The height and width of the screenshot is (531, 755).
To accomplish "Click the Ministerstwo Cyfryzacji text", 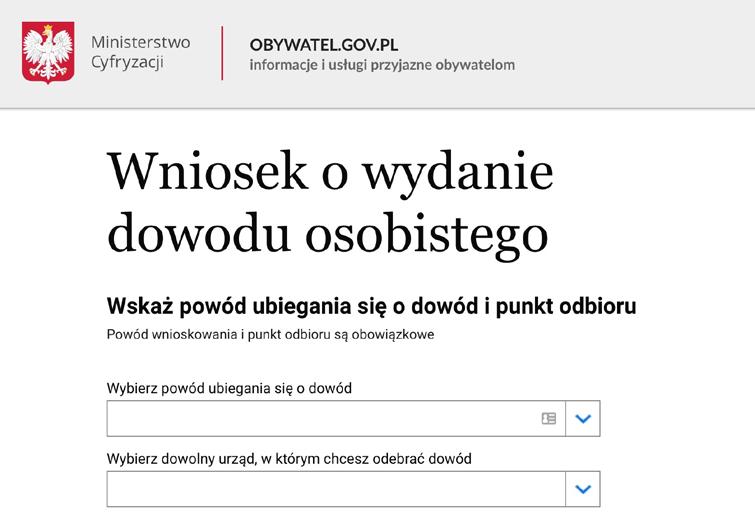I will click(x=141, y=52).
